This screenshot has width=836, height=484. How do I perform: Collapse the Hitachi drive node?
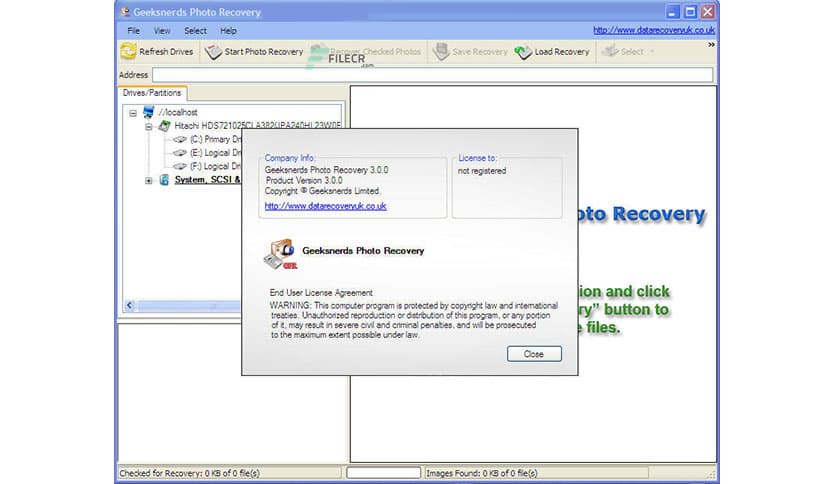coord(149,126)
